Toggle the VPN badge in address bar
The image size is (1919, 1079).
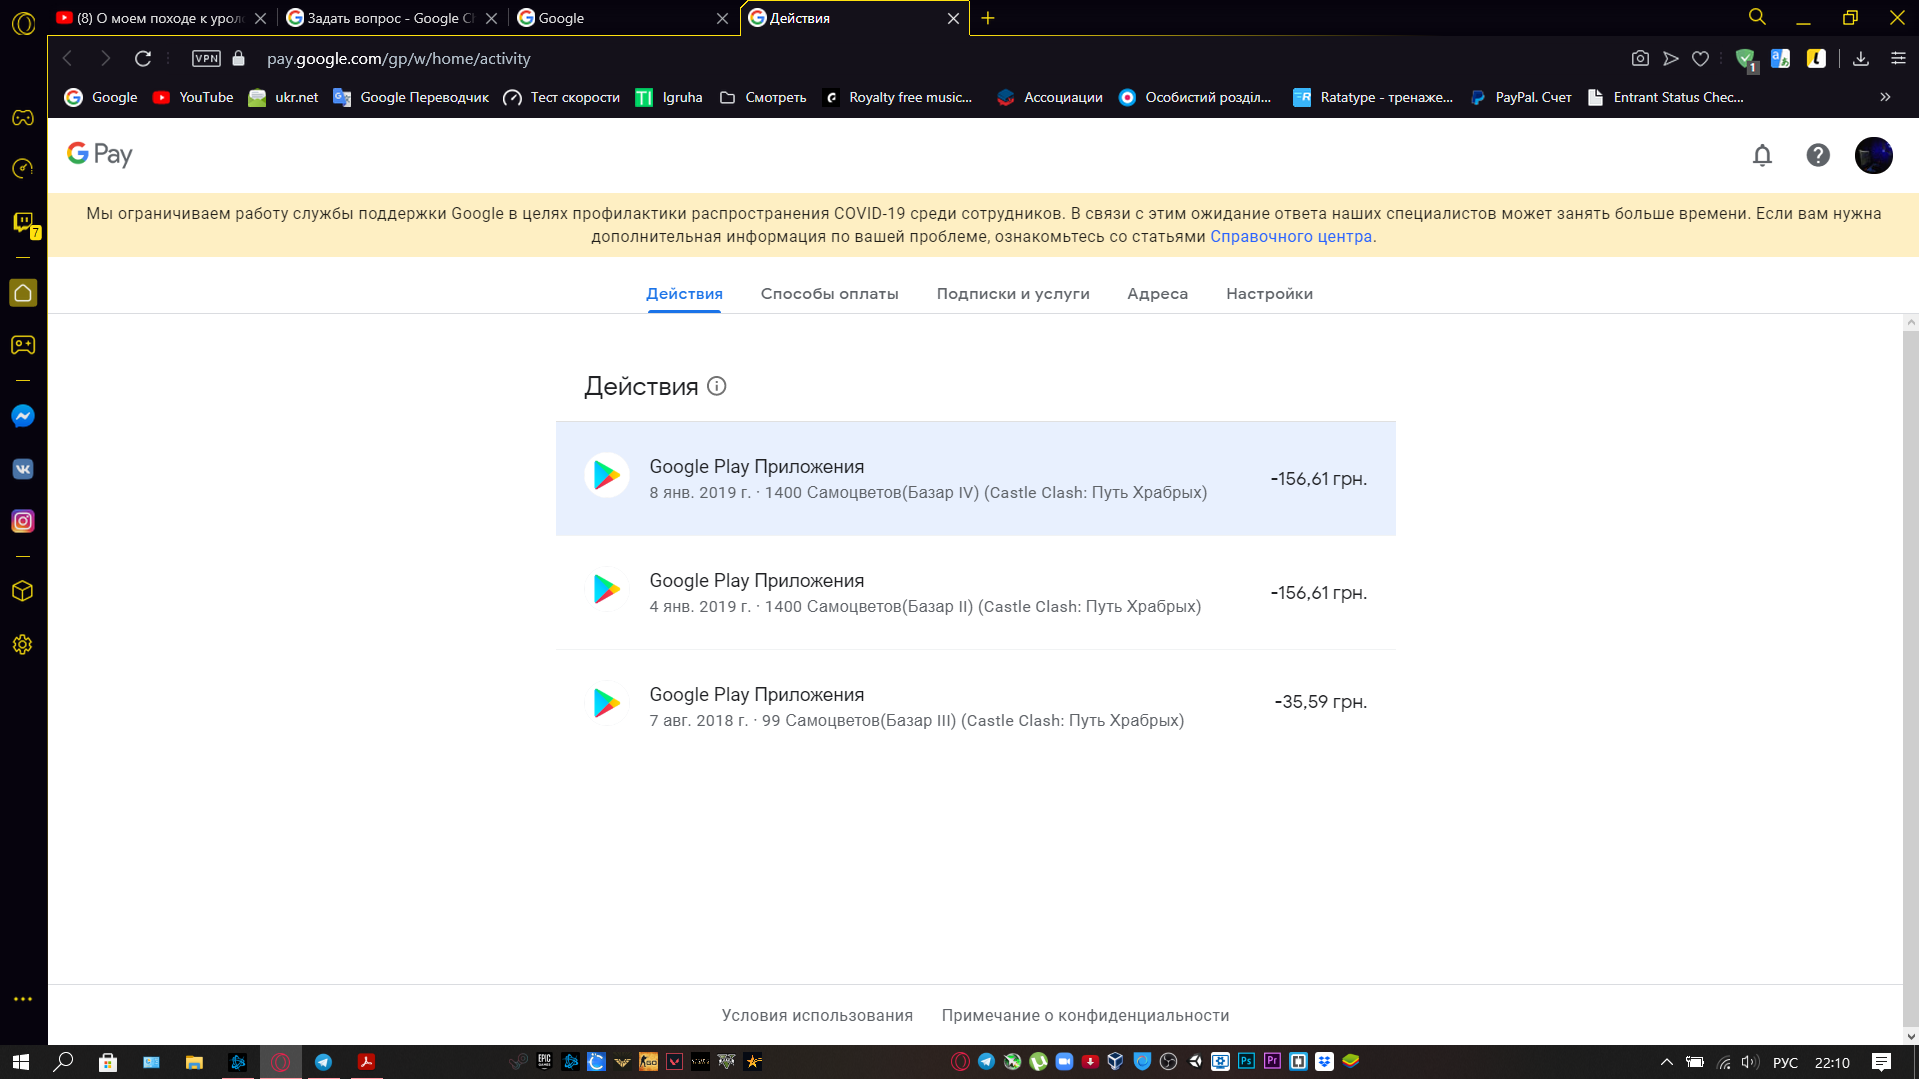click(x=206, y=58)
